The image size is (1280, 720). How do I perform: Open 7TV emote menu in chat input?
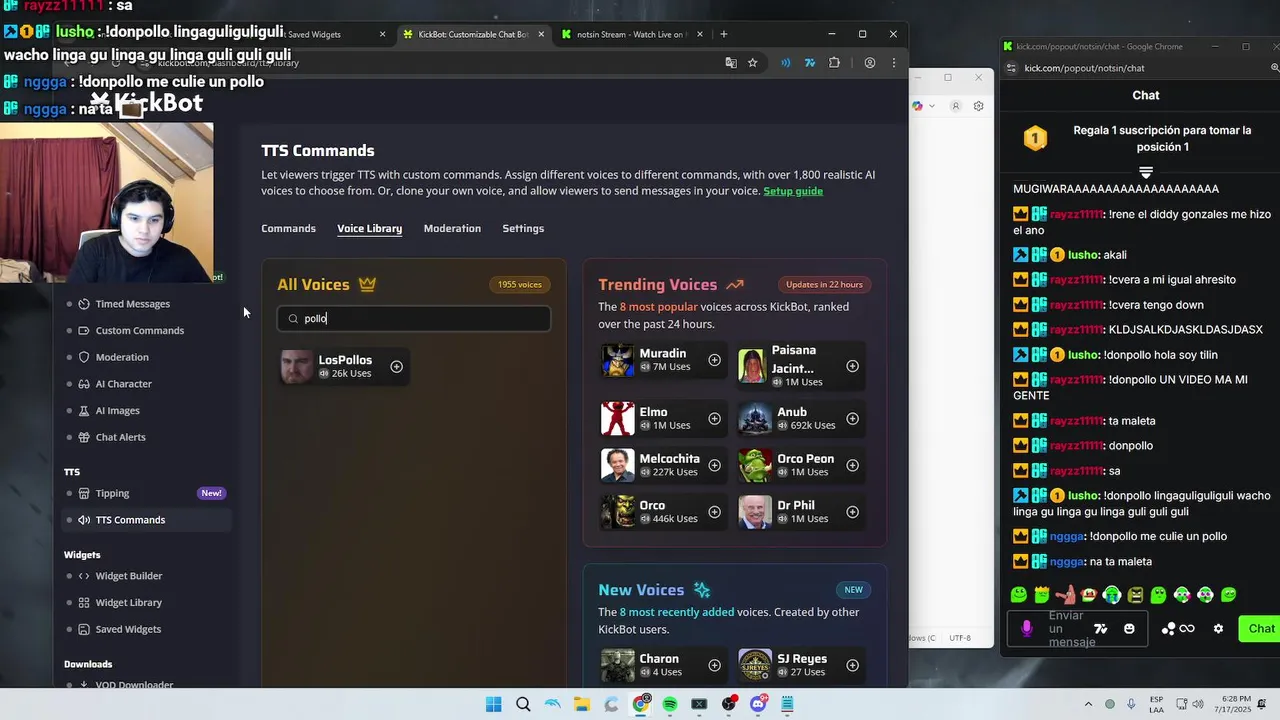pos(1101,629)
